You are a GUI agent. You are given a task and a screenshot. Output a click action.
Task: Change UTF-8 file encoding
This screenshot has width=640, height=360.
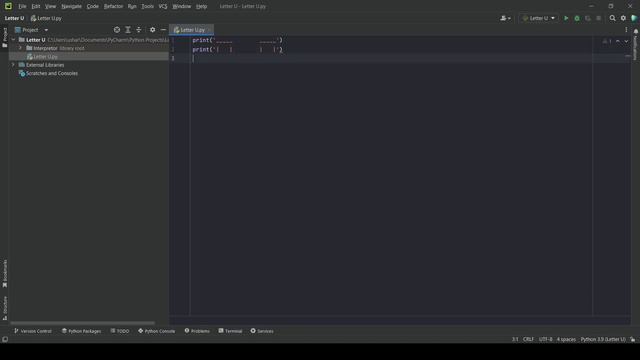[546, 339]
